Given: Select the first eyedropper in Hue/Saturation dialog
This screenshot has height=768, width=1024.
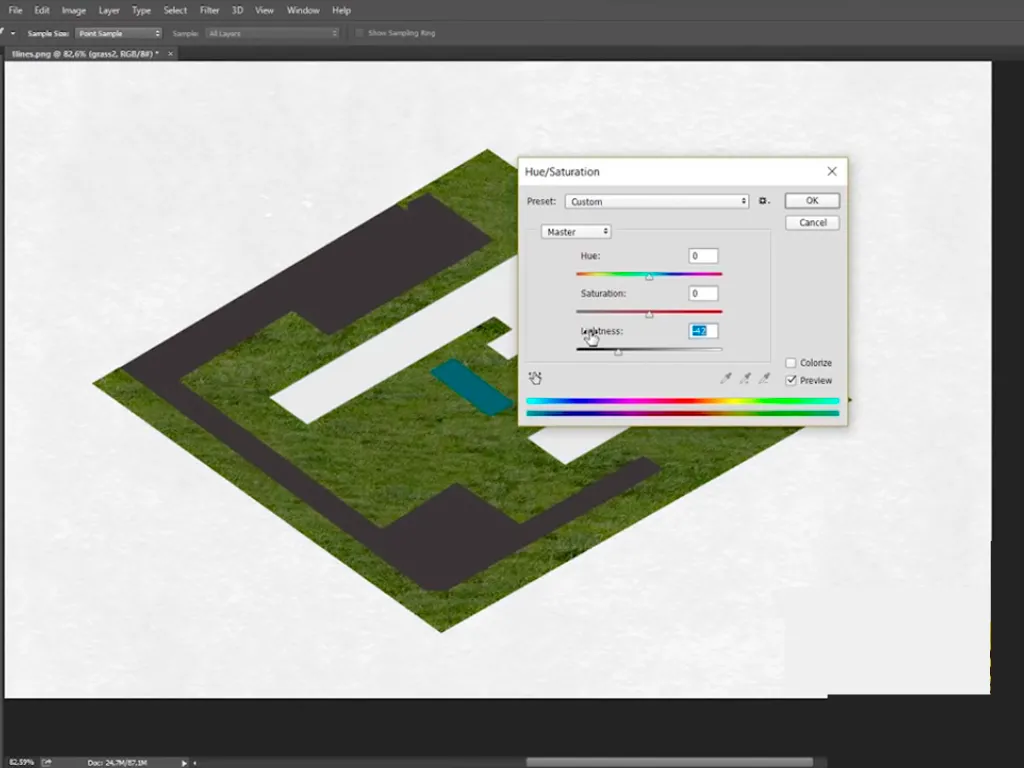Looking at the screenshot, I should pyautogui.click(x=726, y=378).
